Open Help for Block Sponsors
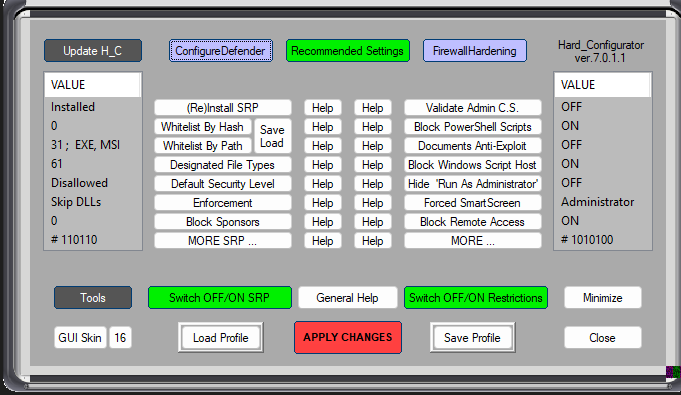Viewport: 681px width, 395px height. click(x=323, y=222)
